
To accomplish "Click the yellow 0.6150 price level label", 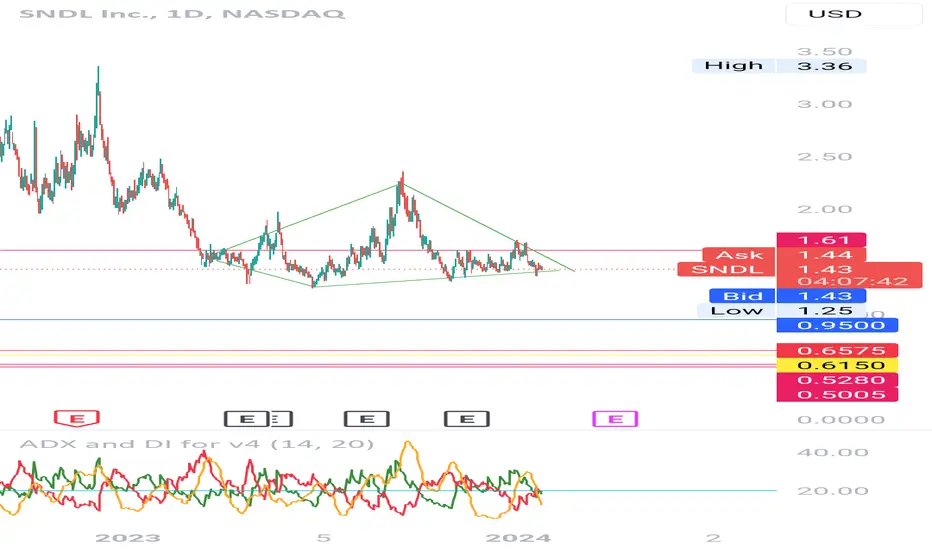I will [x=837, y=365].
